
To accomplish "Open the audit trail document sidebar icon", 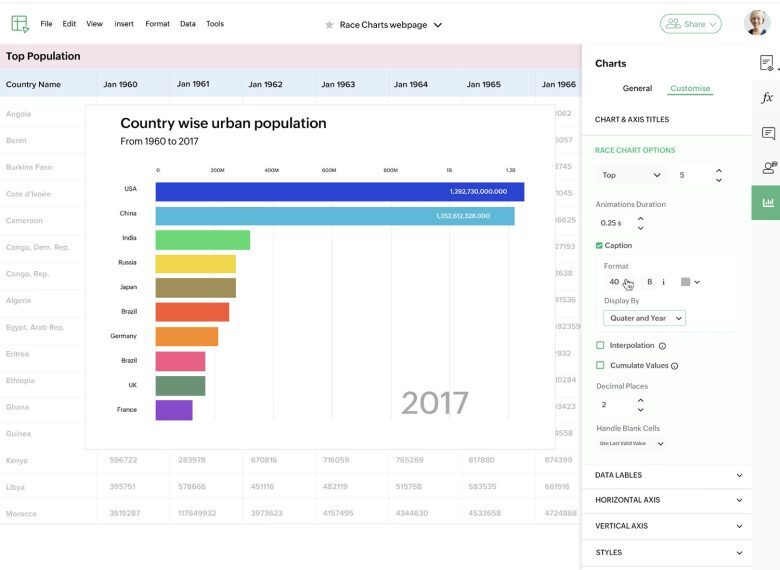I will click(767, 63).
